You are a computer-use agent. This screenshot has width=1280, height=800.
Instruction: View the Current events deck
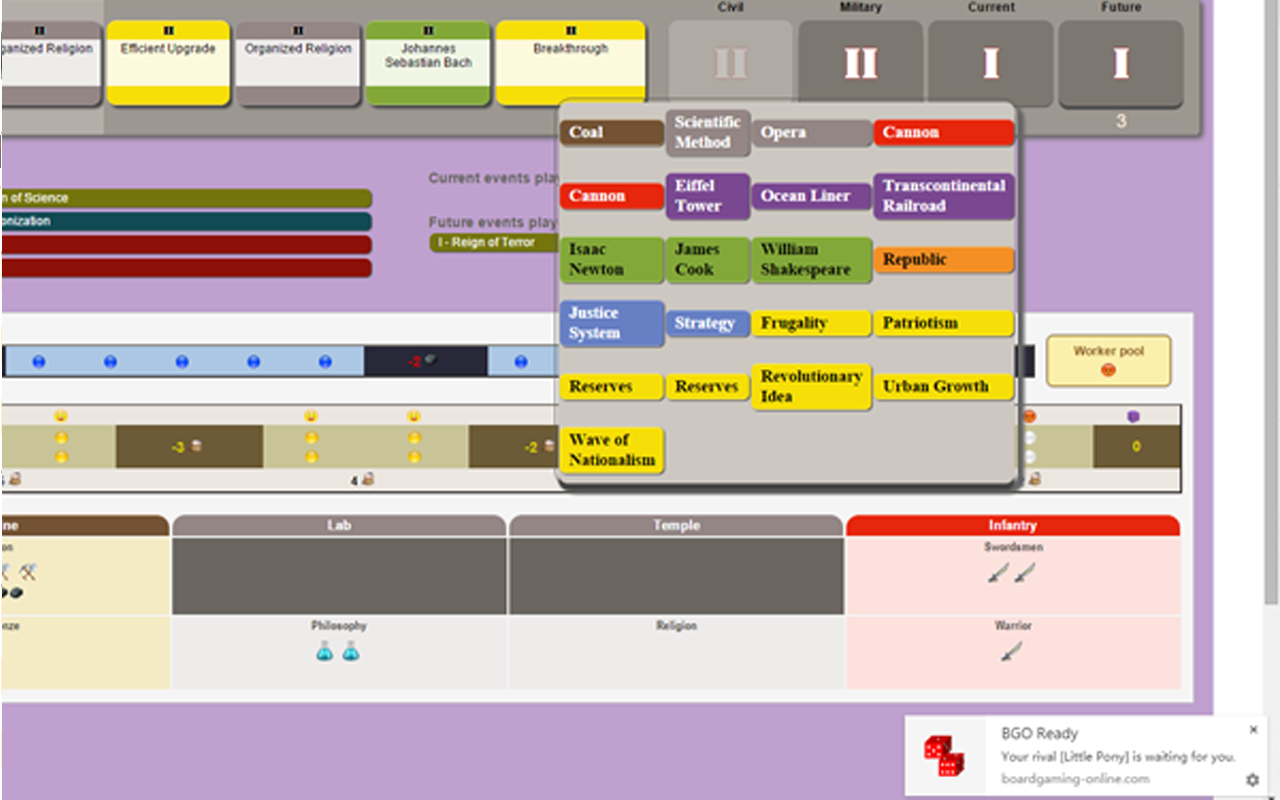(x=990, y=64)
